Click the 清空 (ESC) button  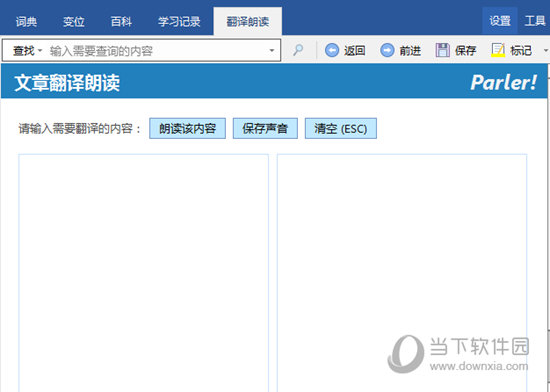[x=341, y=129]
